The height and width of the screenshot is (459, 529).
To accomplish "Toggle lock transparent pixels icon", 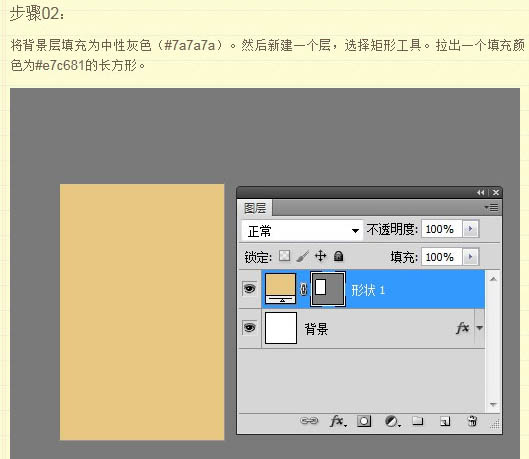I will click(284, 256).
